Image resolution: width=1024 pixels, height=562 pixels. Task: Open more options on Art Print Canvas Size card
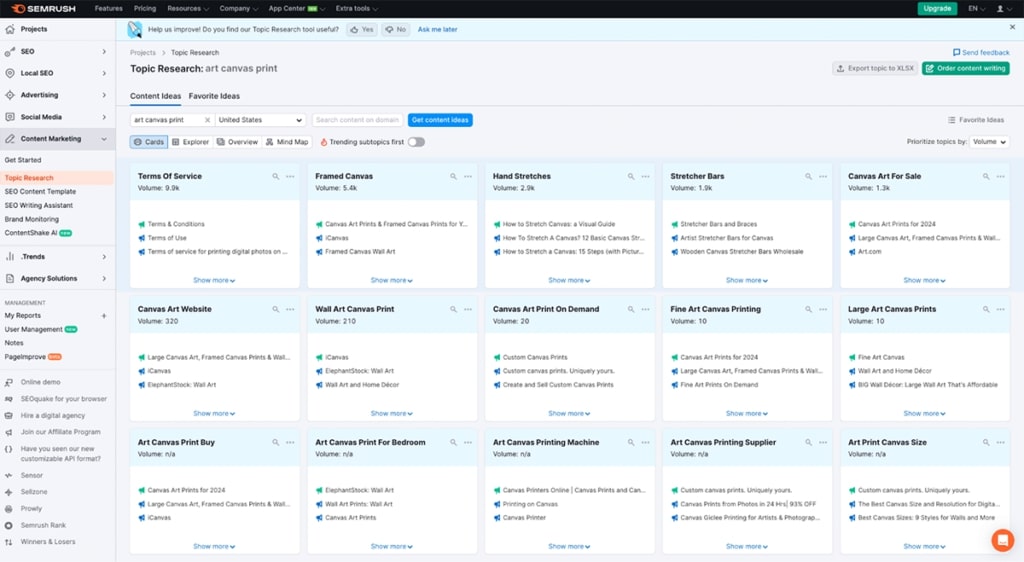1000,443
